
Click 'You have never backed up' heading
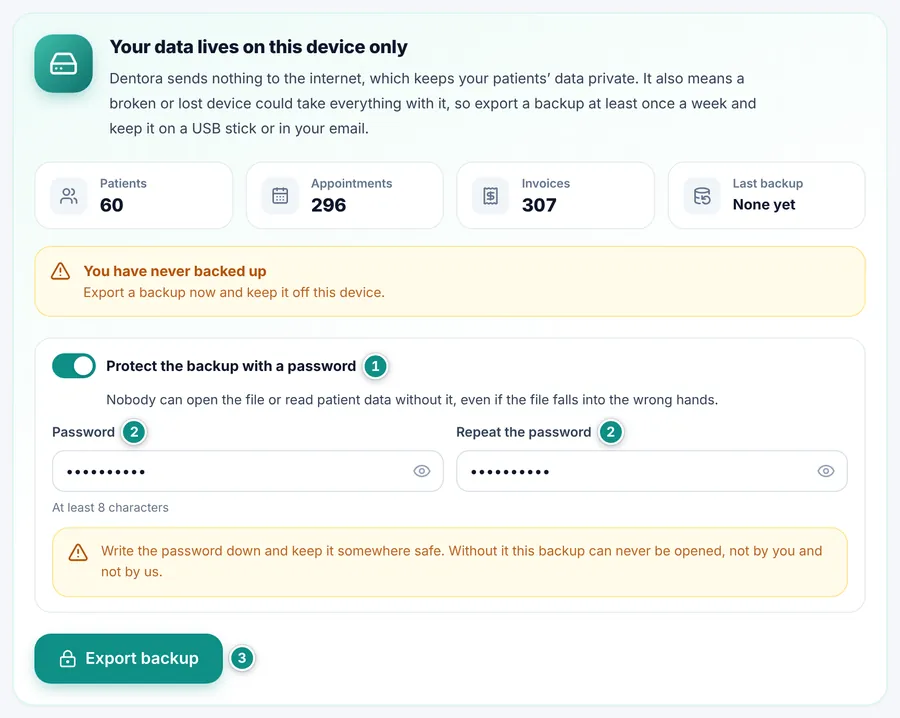coord(175,271)
